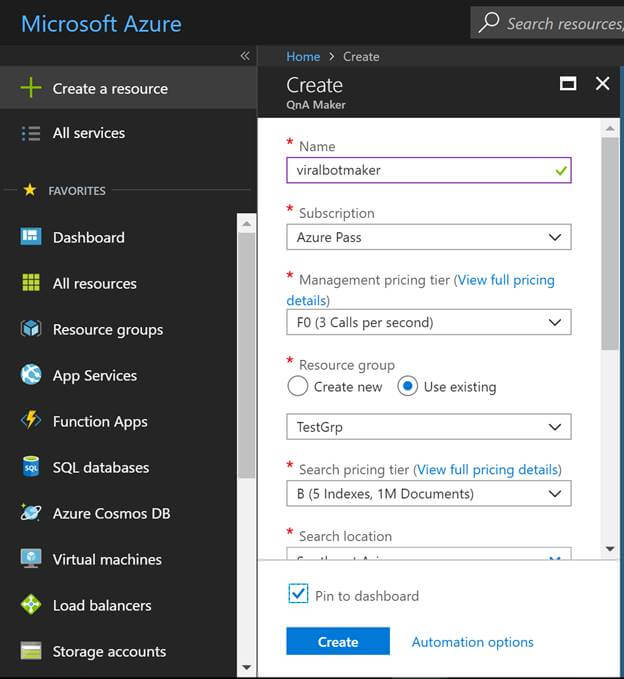Choose the Use existing radio button
The image size is (624, 679).
click(x=407, y=386)
